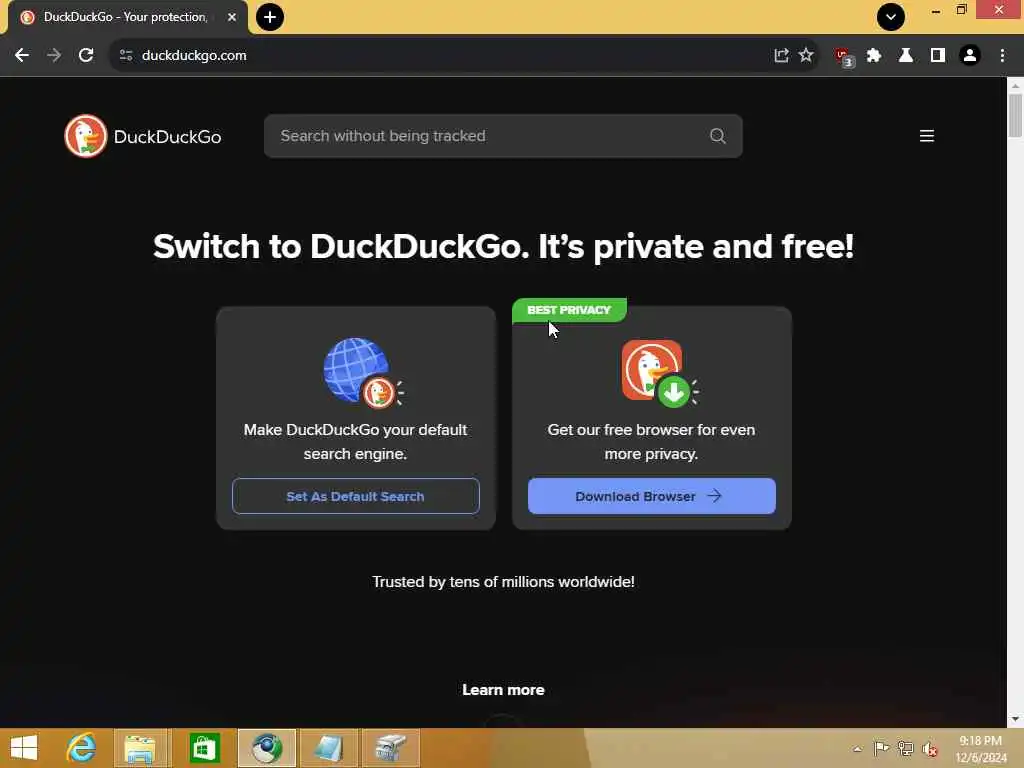Close the DuckDuckGo tab
Image resolution: width=1024 pixels, height=768 pixels.
tap(232, 17)
